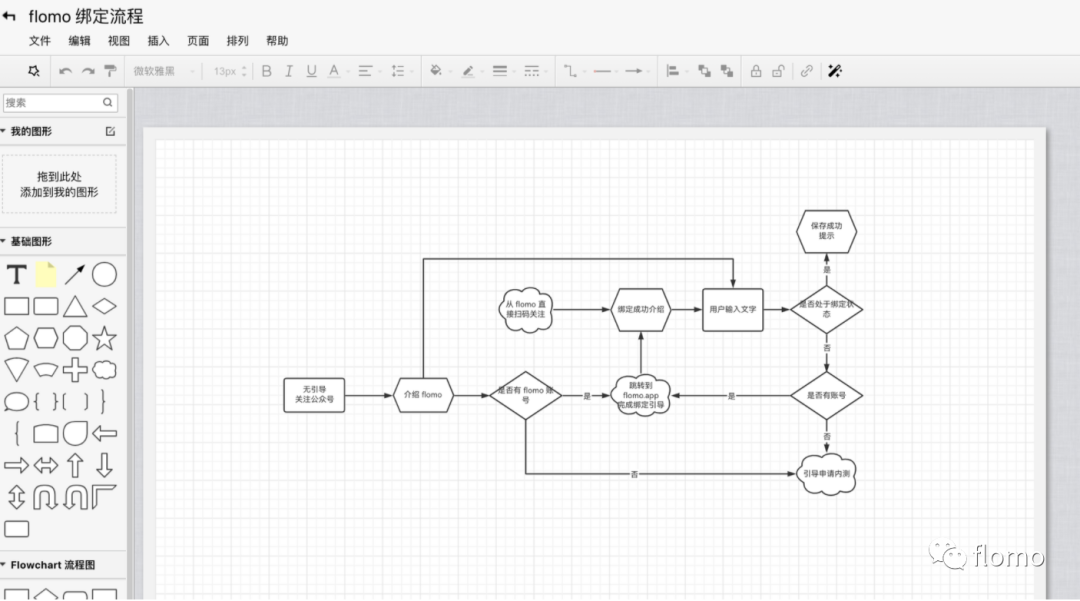The image size is (1080, 601).
Task: Select the cross shape in the shapes panel
Action: click(x=75, y=370)
